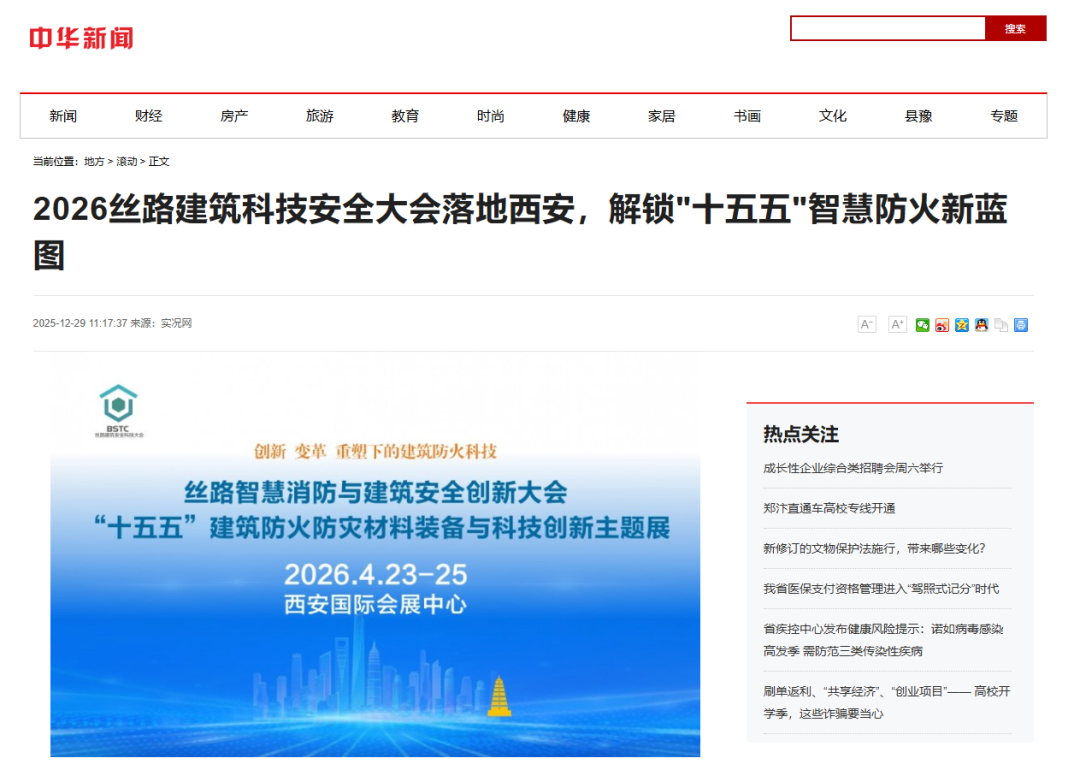Open the 专题 navigation tab

tap(1004, 116)
